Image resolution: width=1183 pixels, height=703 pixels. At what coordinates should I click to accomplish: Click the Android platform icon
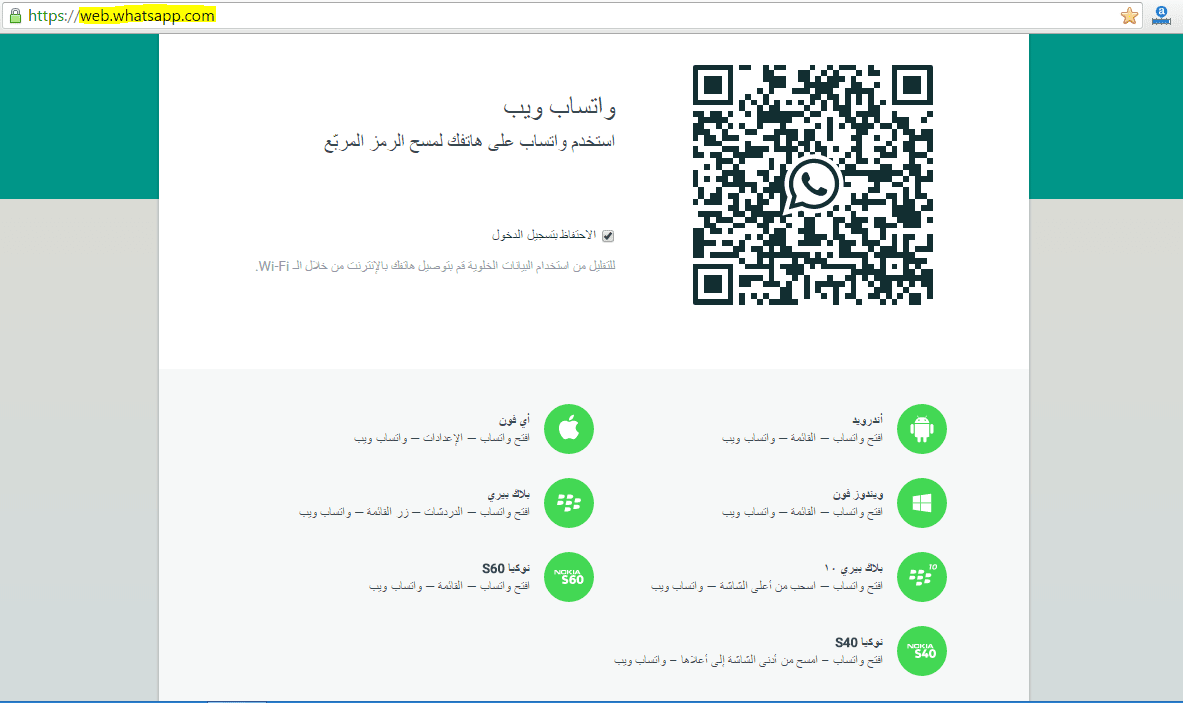point(921,429)
